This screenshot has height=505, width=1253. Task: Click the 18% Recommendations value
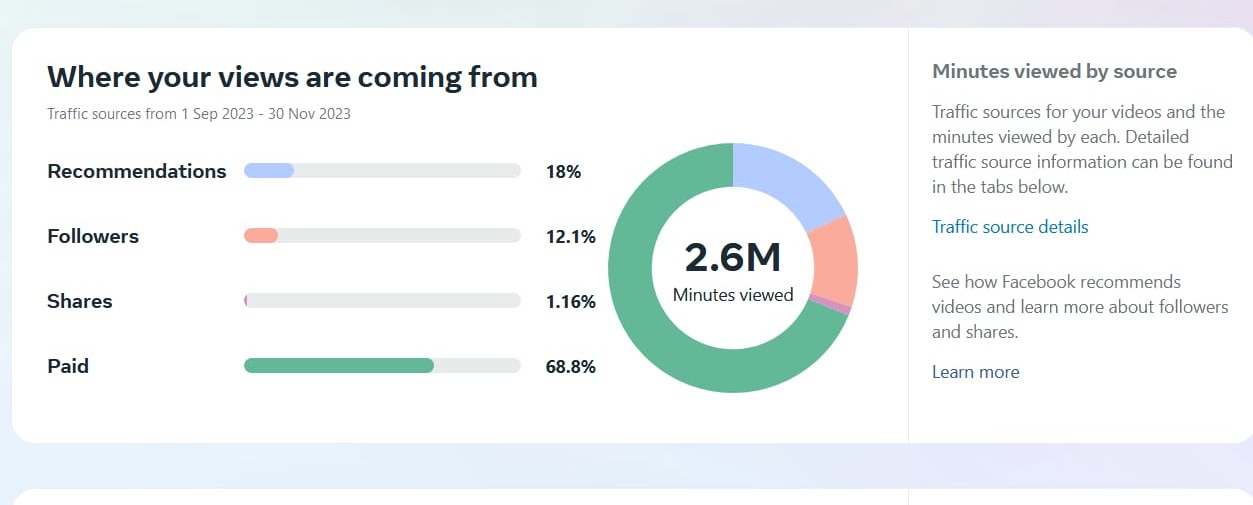(x=563, y=171)
